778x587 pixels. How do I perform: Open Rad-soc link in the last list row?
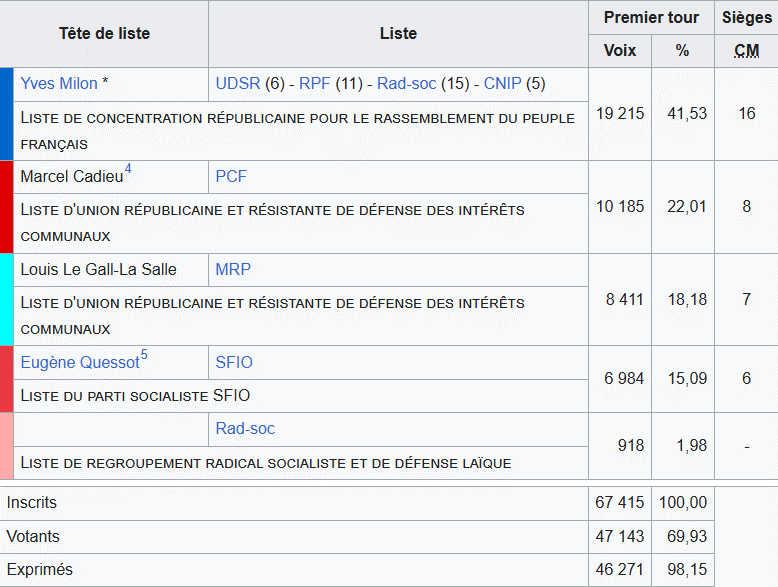tap(245, 429)
